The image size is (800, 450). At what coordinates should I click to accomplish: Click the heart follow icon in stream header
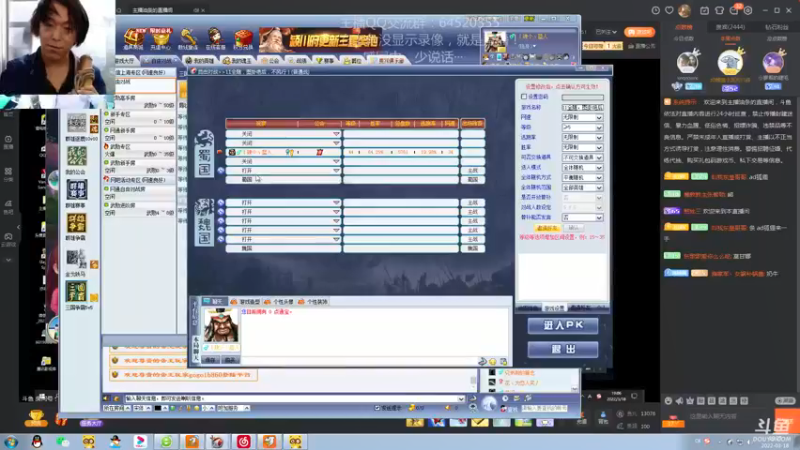[x=669, y=10]
